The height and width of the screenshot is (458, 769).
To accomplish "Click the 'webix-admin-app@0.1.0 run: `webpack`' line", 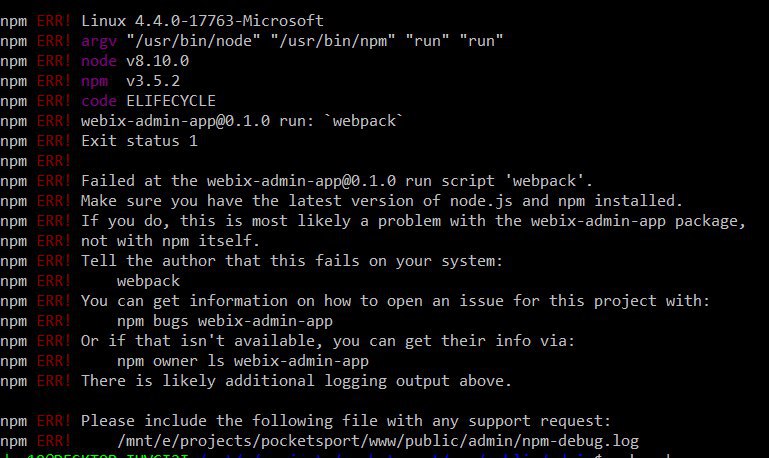I will (242, 121).
